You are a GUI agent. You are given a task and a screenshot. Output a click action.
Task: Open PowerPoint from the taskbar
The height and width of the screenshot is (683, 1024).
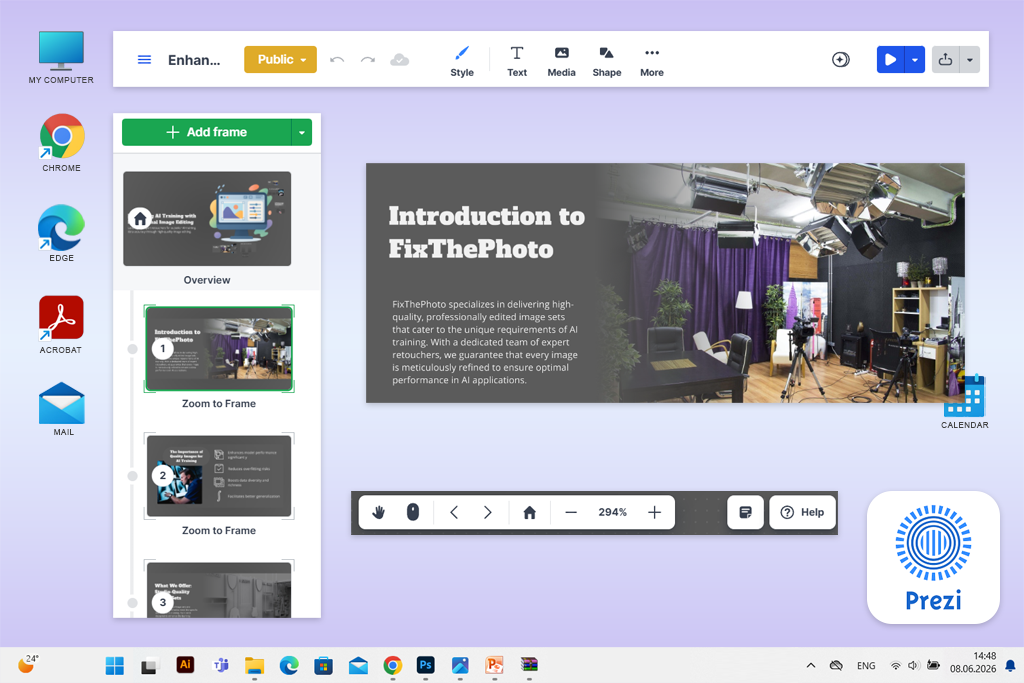click(494, 665)
